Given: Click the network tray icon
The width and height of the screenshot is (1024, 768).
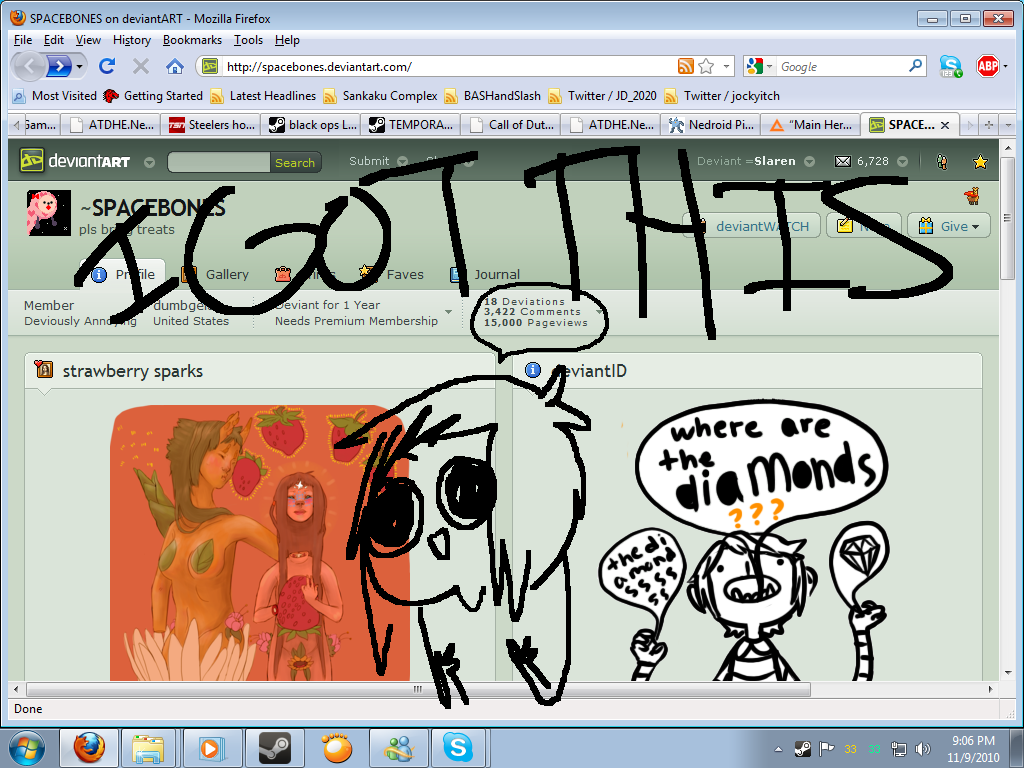Looking at the screenshot, I should (899, 749).
